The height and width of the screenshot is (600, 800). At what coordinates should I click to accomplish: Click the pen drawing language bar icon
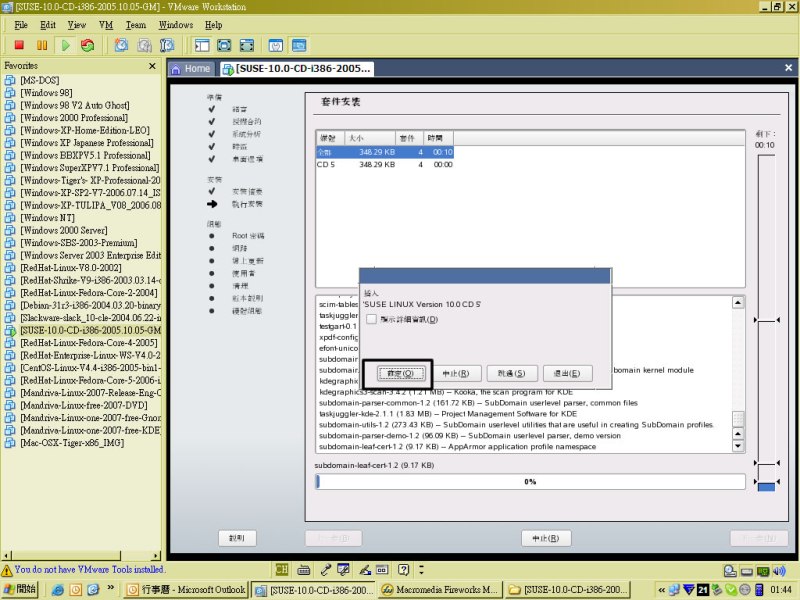(365, 570)
